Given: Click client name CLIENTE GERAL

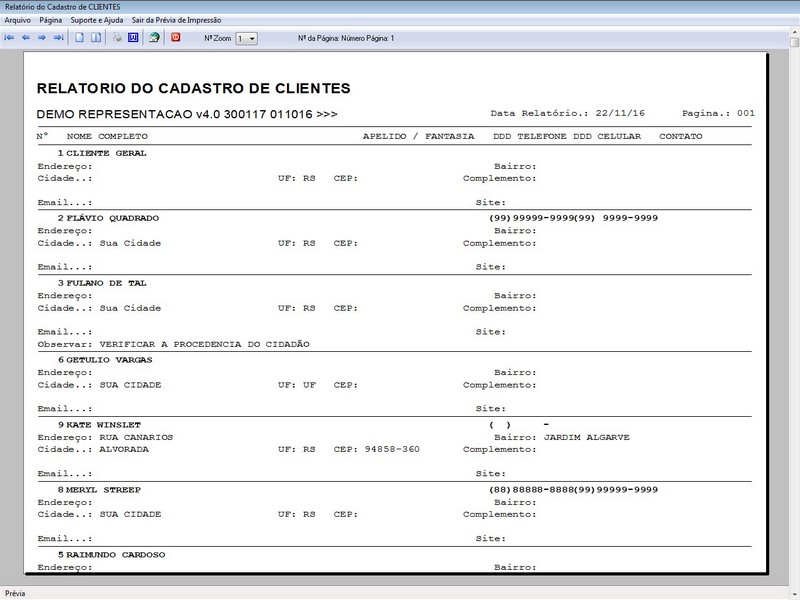Looking at the screenshot, I should (x=107, y=153).
